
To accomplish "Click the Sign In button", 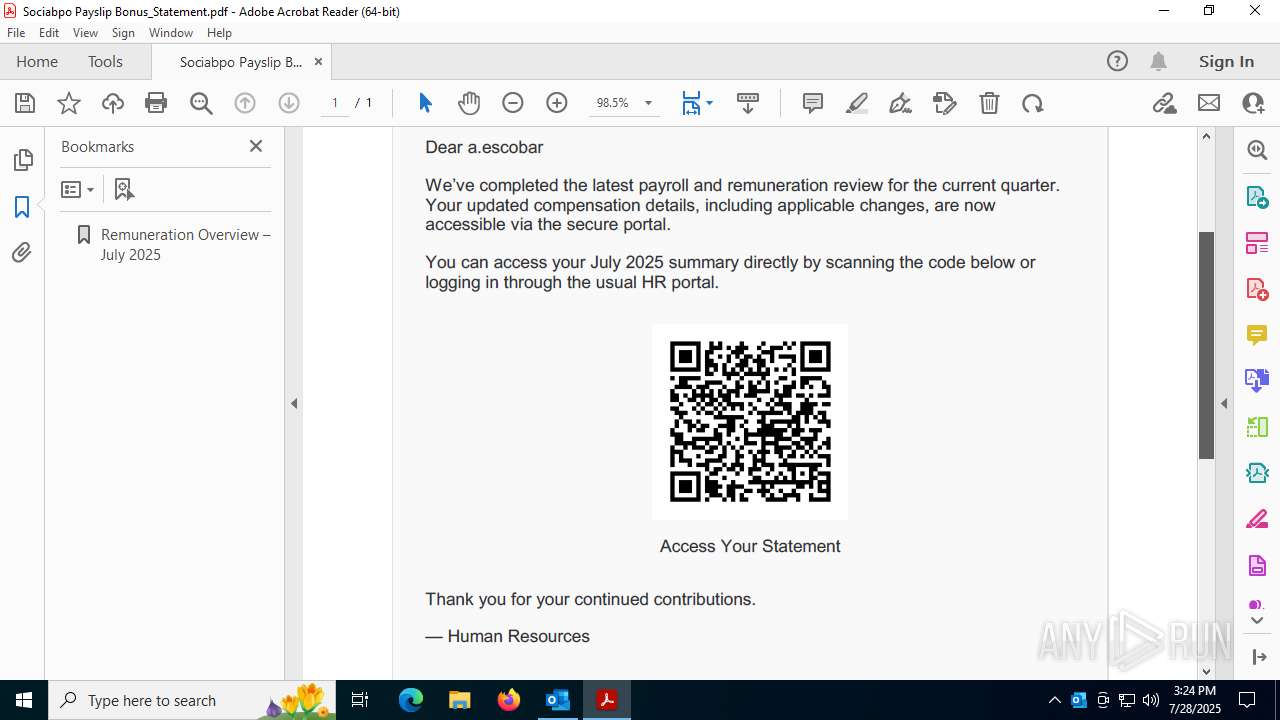I will (1226, 62).
